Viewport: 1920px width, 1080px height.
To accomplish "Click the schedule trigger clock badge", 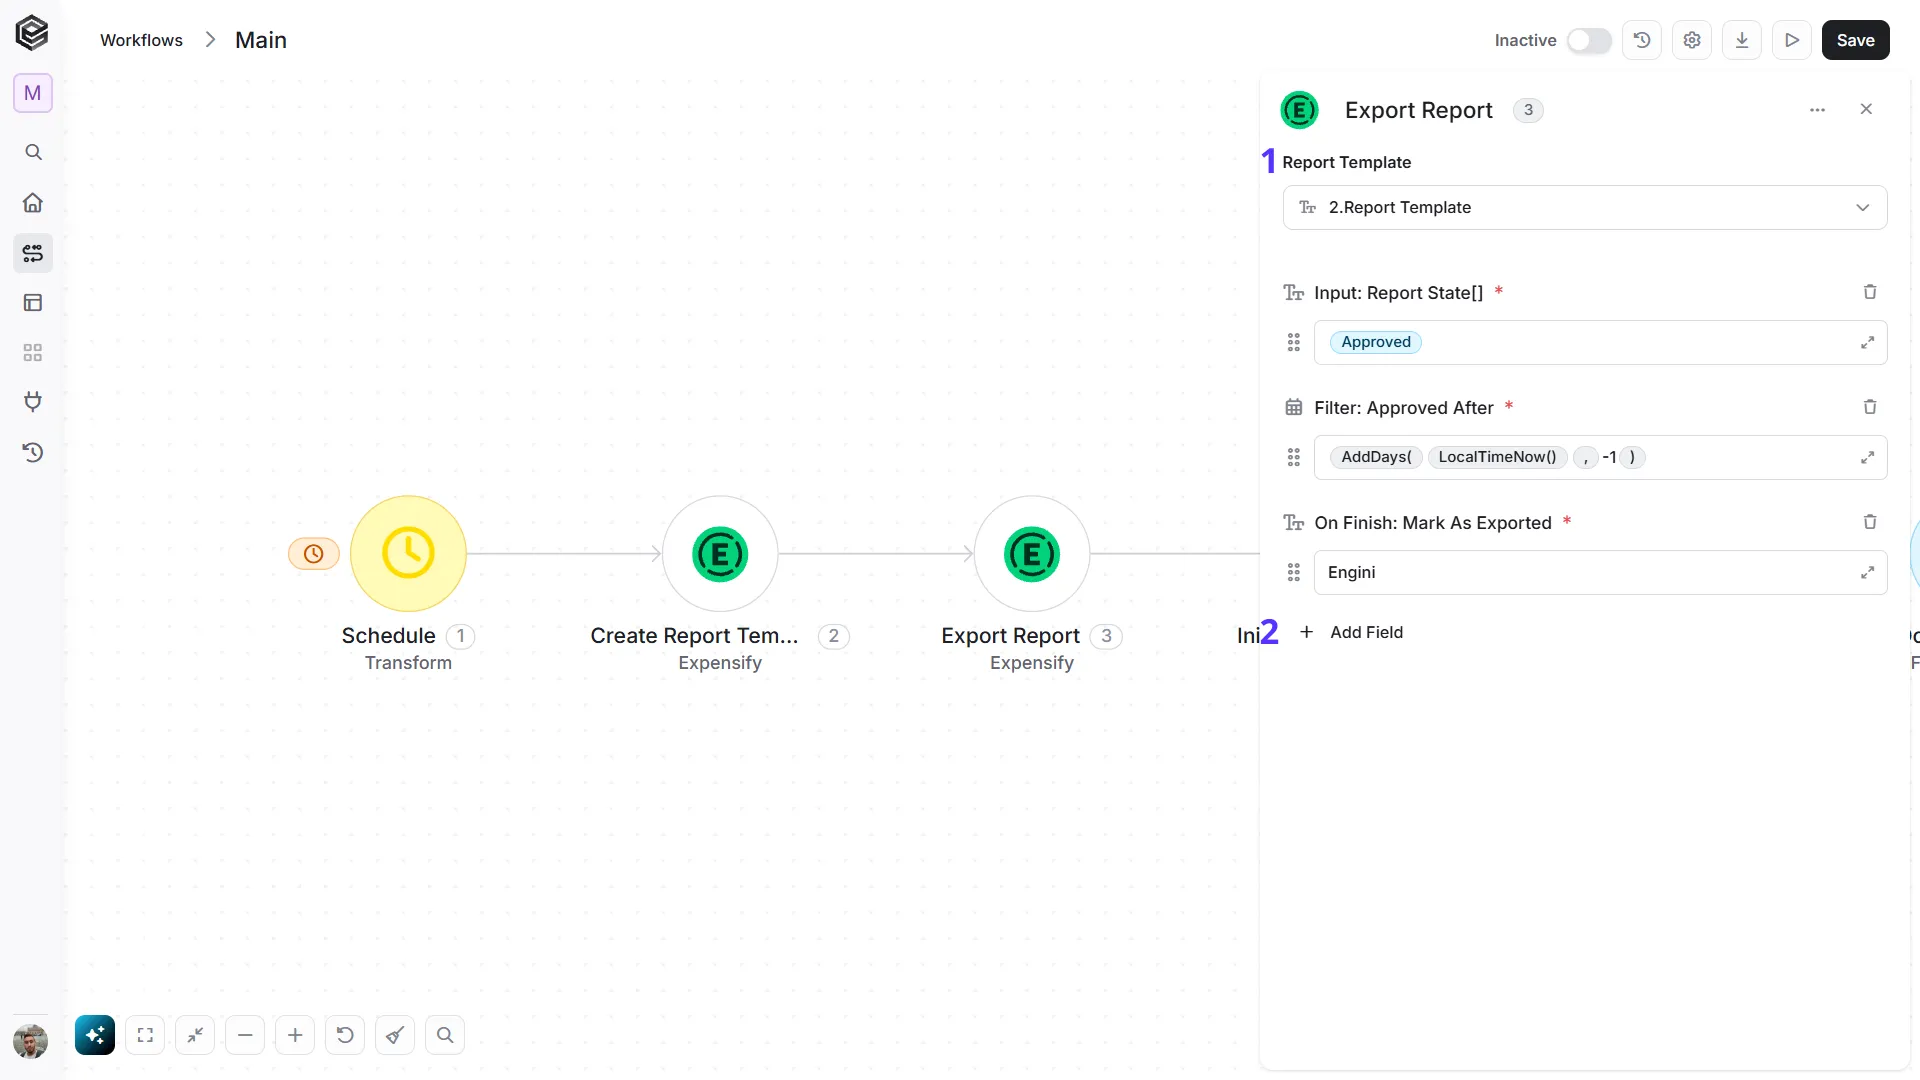I will (314, 553).
